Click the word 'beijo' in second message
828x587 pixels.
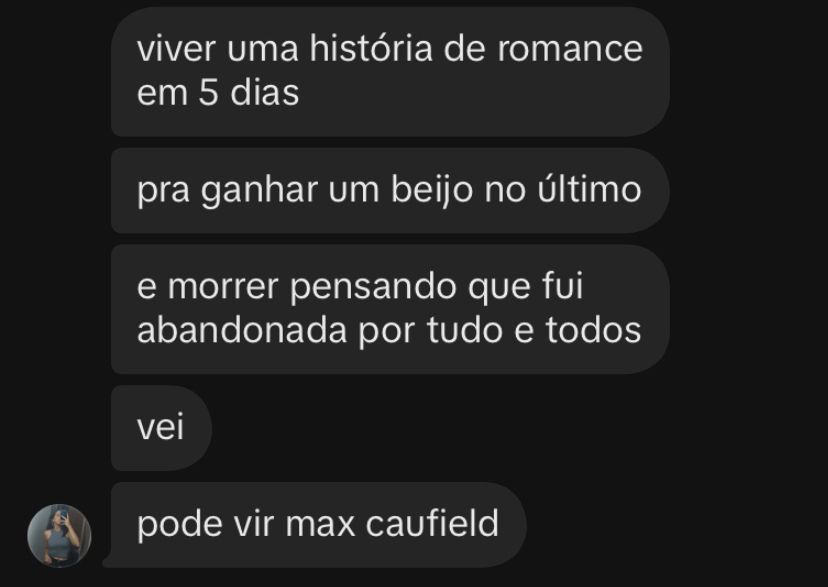coord(431,190)
